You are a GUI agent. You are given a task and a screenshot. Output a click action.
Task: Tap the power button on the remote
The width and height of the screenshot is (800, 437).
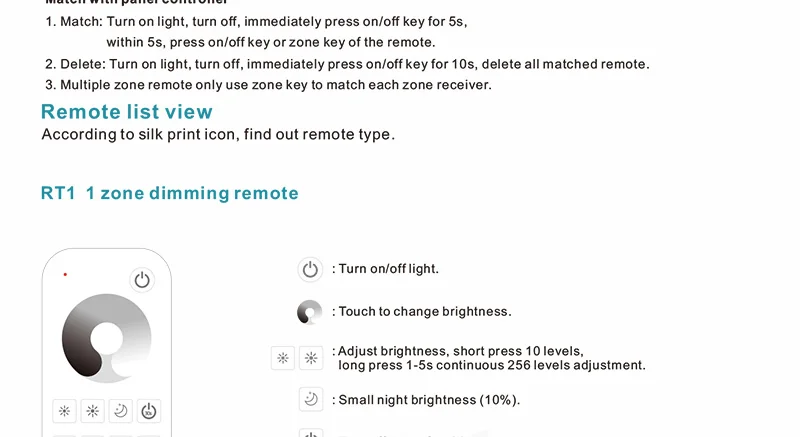(x=142, y=280)
